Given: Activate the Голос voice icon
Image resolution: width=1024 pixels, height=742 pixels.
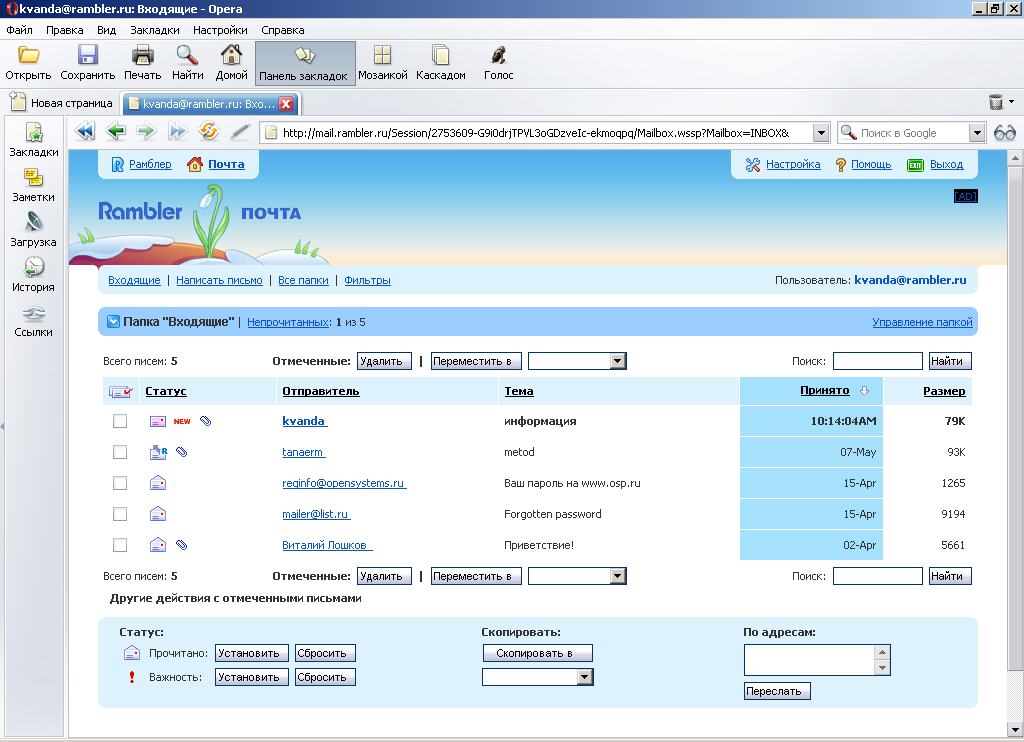Looking at the screenshot, I should (x=498, y=55).
